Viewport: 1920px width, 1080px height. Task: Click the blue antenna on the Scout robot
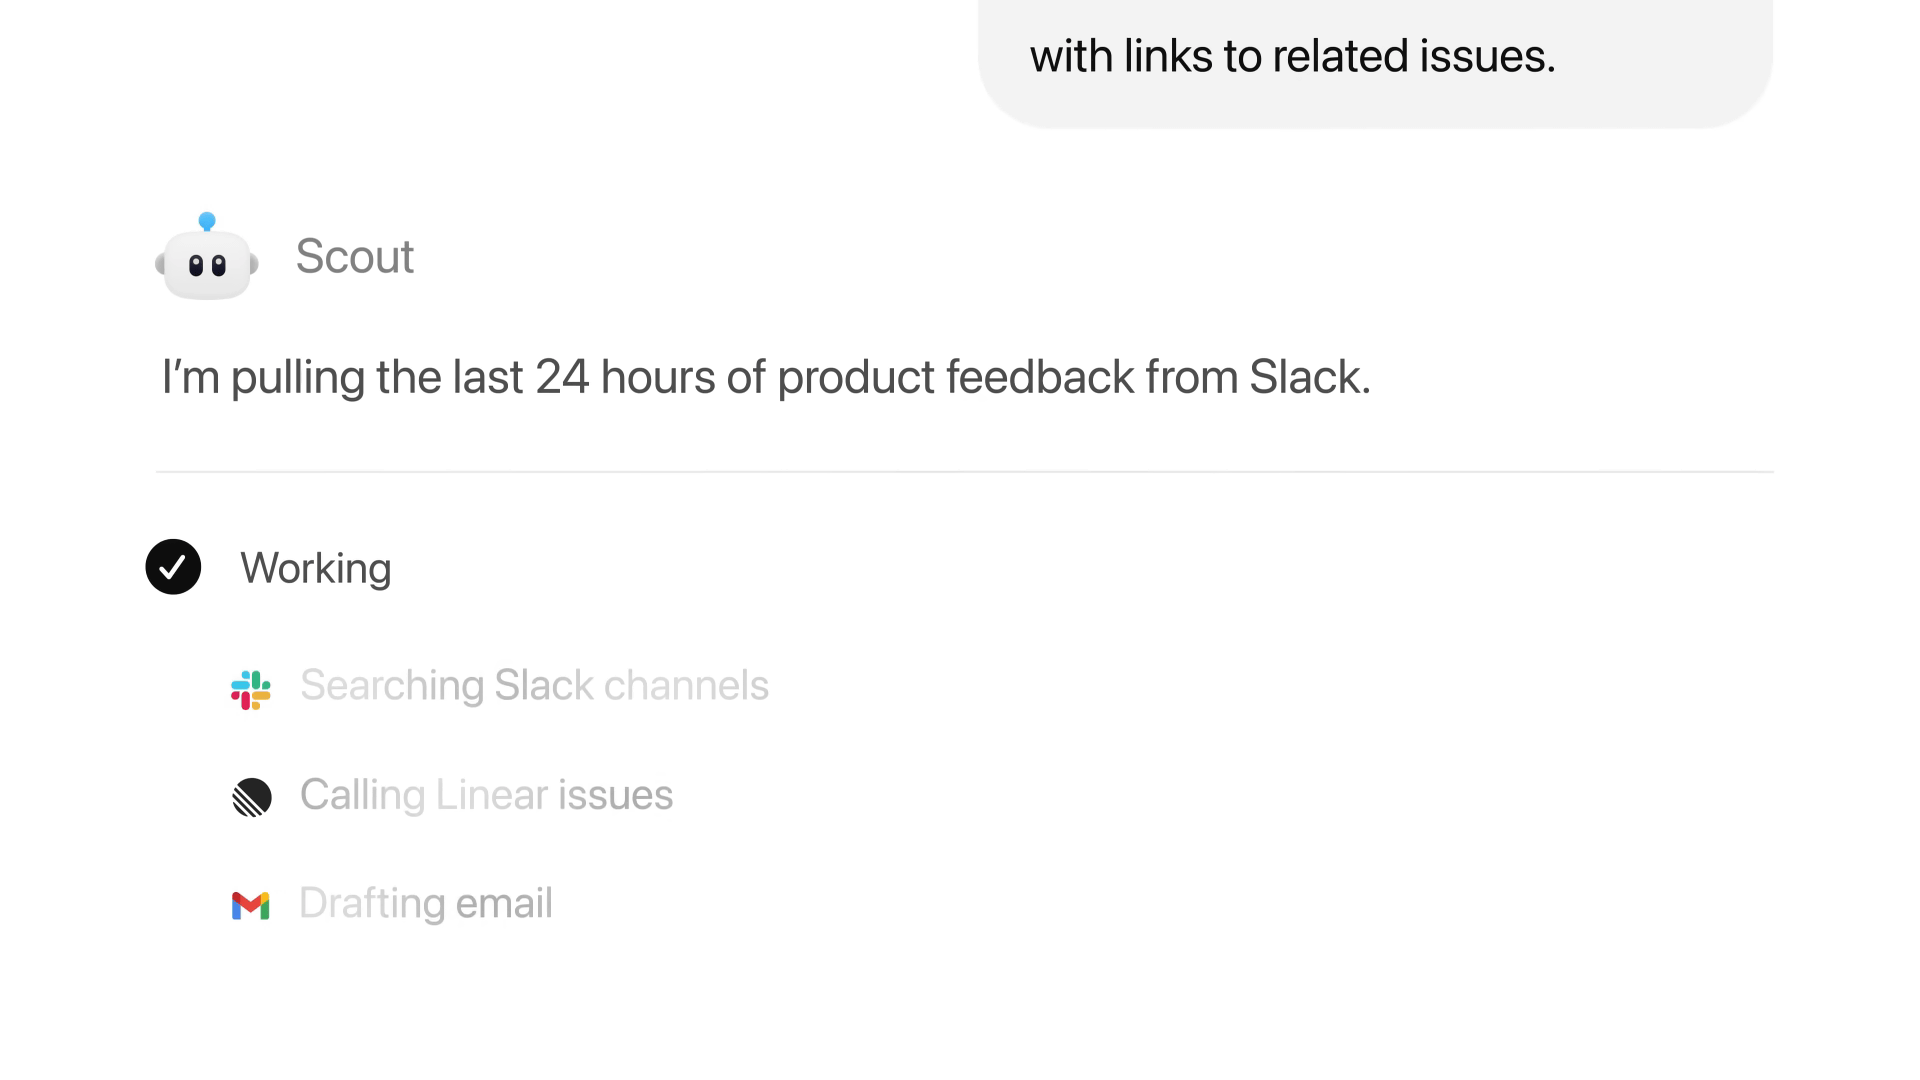(207, 220)
